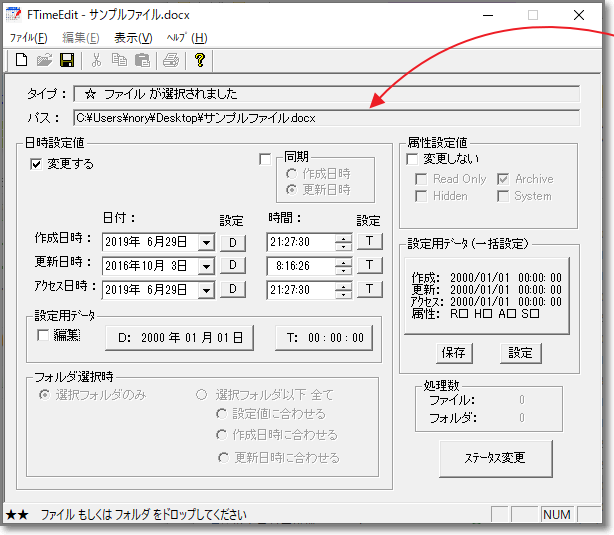The width and height of the screenshot is (614, 535).
Task: Open the 表示(V) menu
Action: point(133,38)
